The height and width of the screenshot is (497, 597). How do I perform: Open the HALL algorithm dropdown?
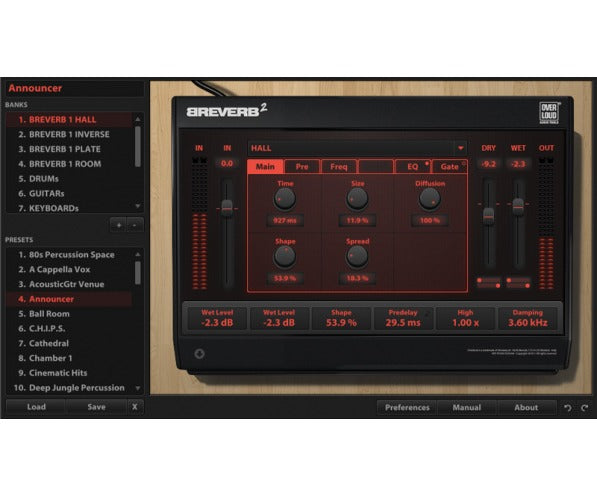460,148
